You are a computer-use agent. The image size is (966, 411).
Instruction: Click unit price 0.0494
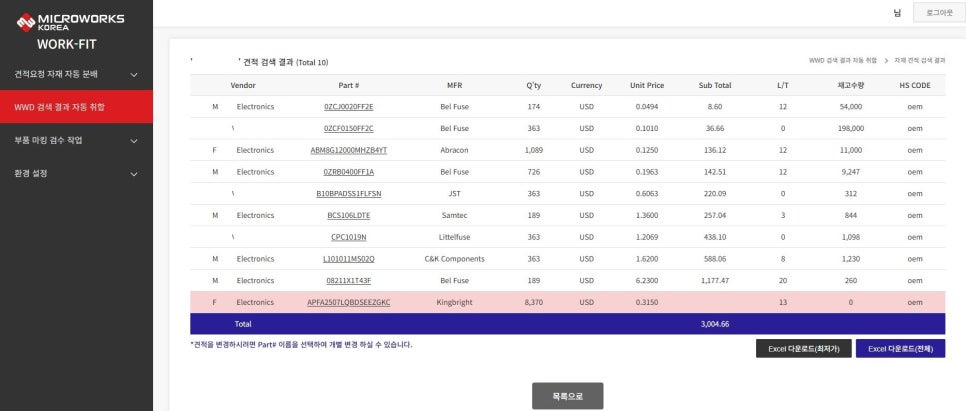click(647, 107)
